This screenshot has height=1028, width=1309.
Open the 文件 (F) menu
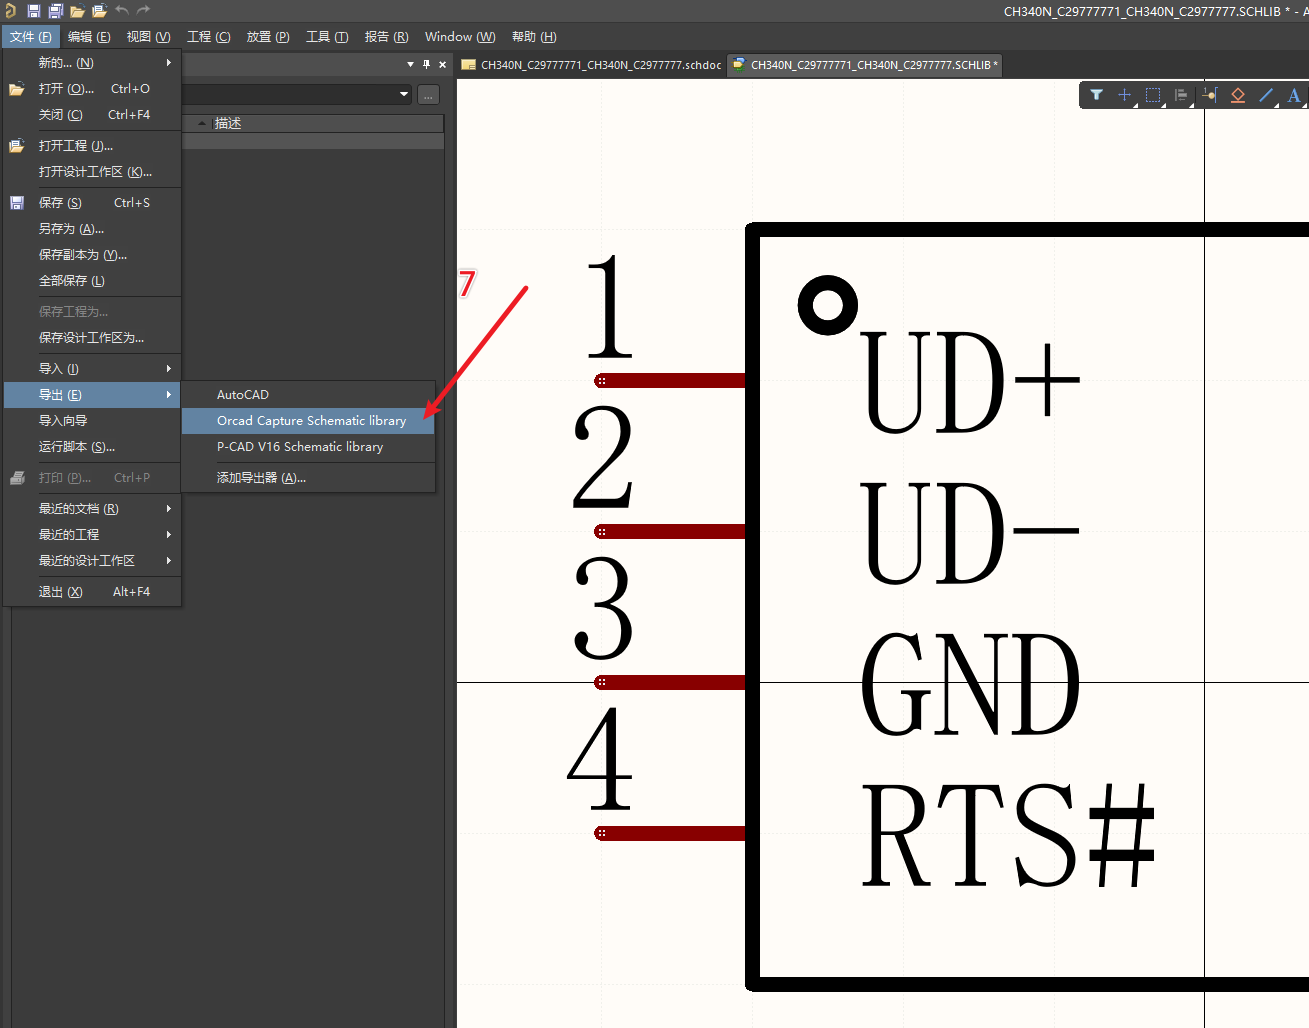[31, 37]
